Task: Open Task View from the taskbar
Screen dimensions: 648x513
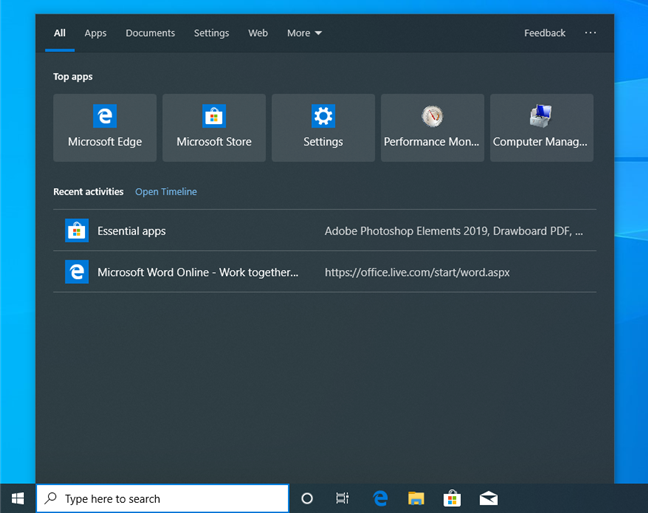Action: tap(342, 499)
